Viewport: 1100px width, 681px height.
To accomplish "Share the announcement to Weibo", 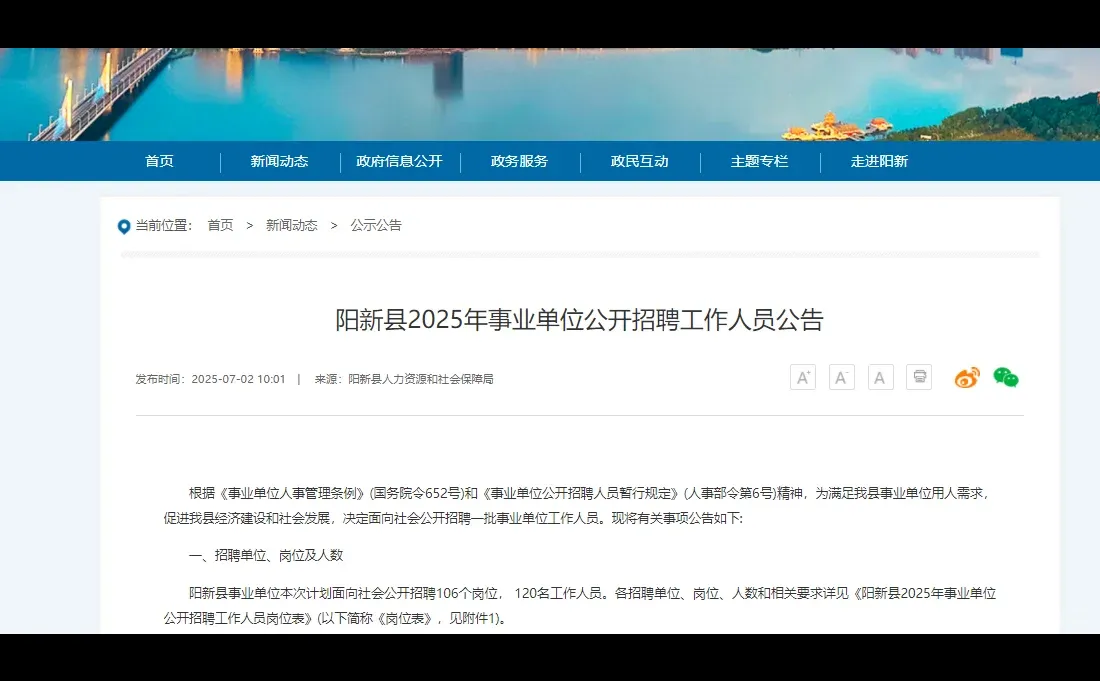I will 966,377.
